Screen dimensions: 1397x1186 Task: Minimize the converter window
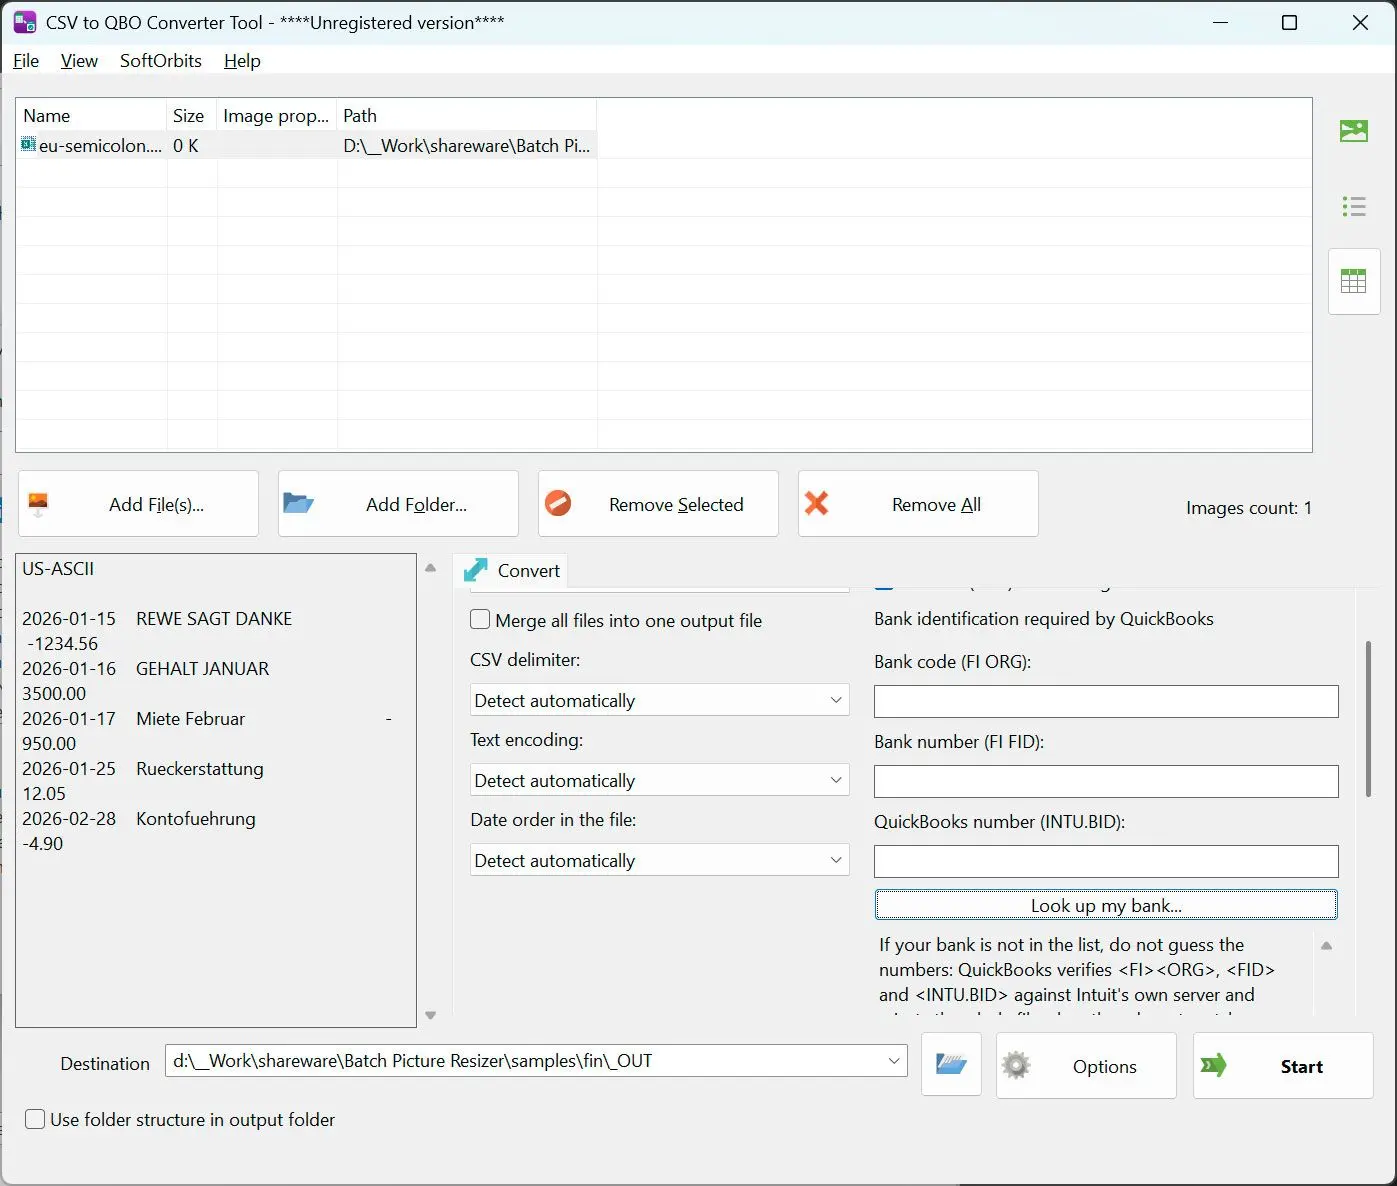coord(1219,22)
